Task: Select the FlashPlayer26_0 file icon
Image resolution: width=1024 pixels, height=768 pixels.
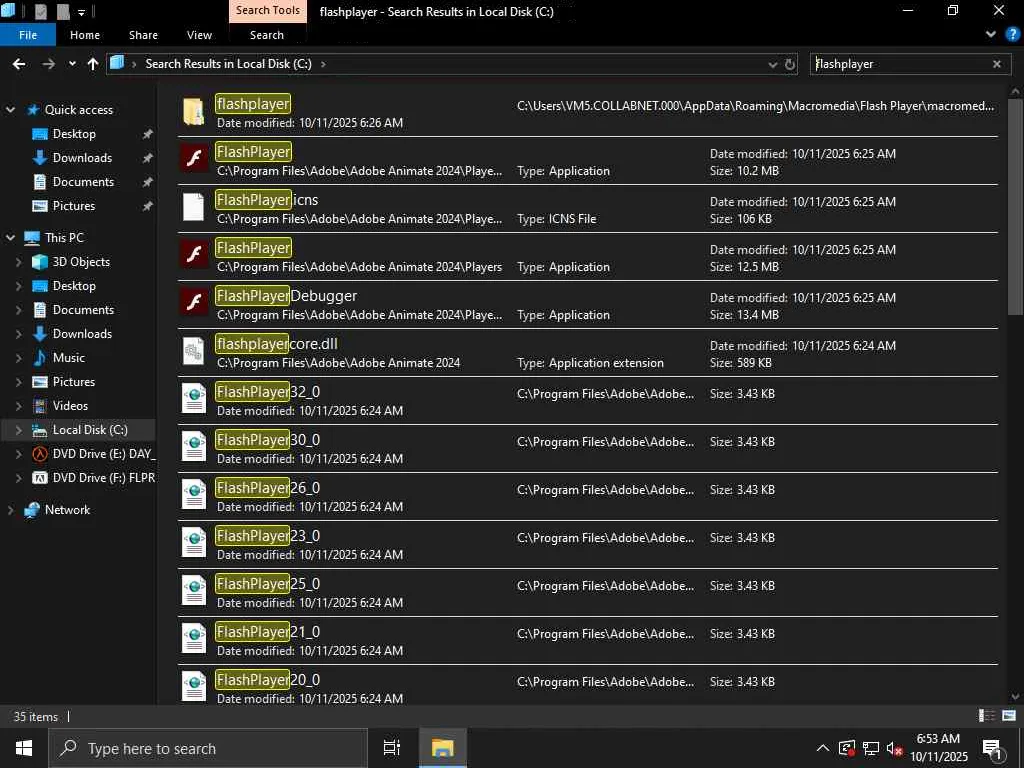Action: (194, 495)
